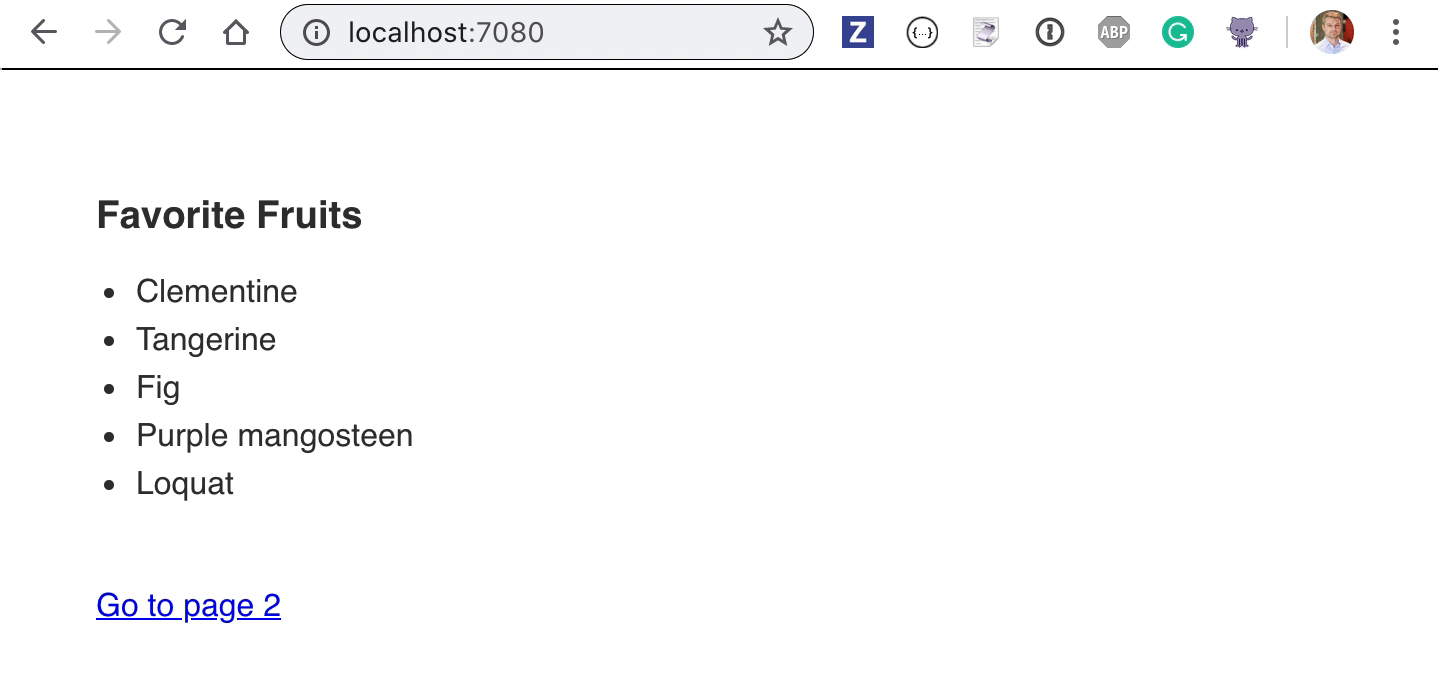View site information icon in address bar
Viewport: 1438px width, 682px height.
[x=316, y=33]
